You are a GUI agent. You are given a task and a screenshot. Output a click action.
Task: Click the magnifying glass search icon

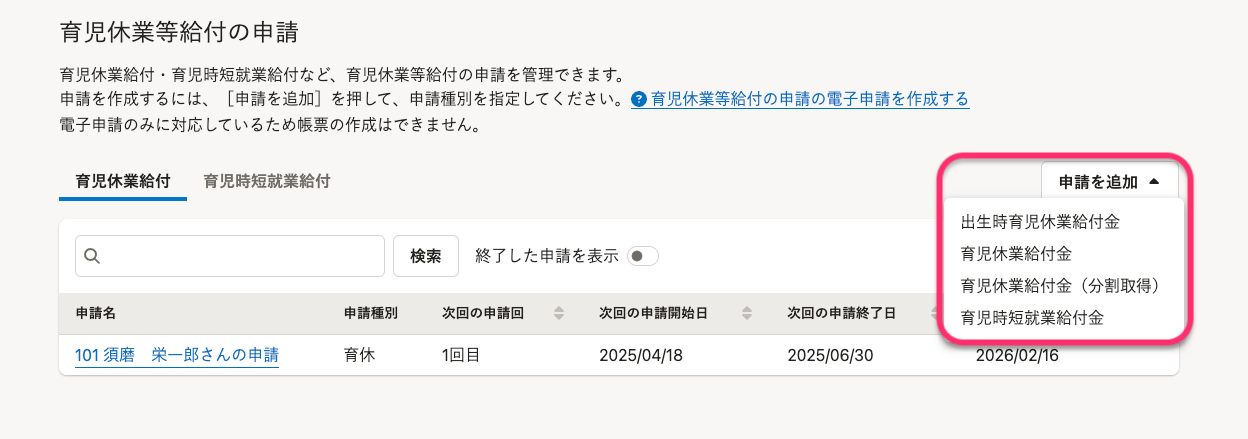coord(92,256)
